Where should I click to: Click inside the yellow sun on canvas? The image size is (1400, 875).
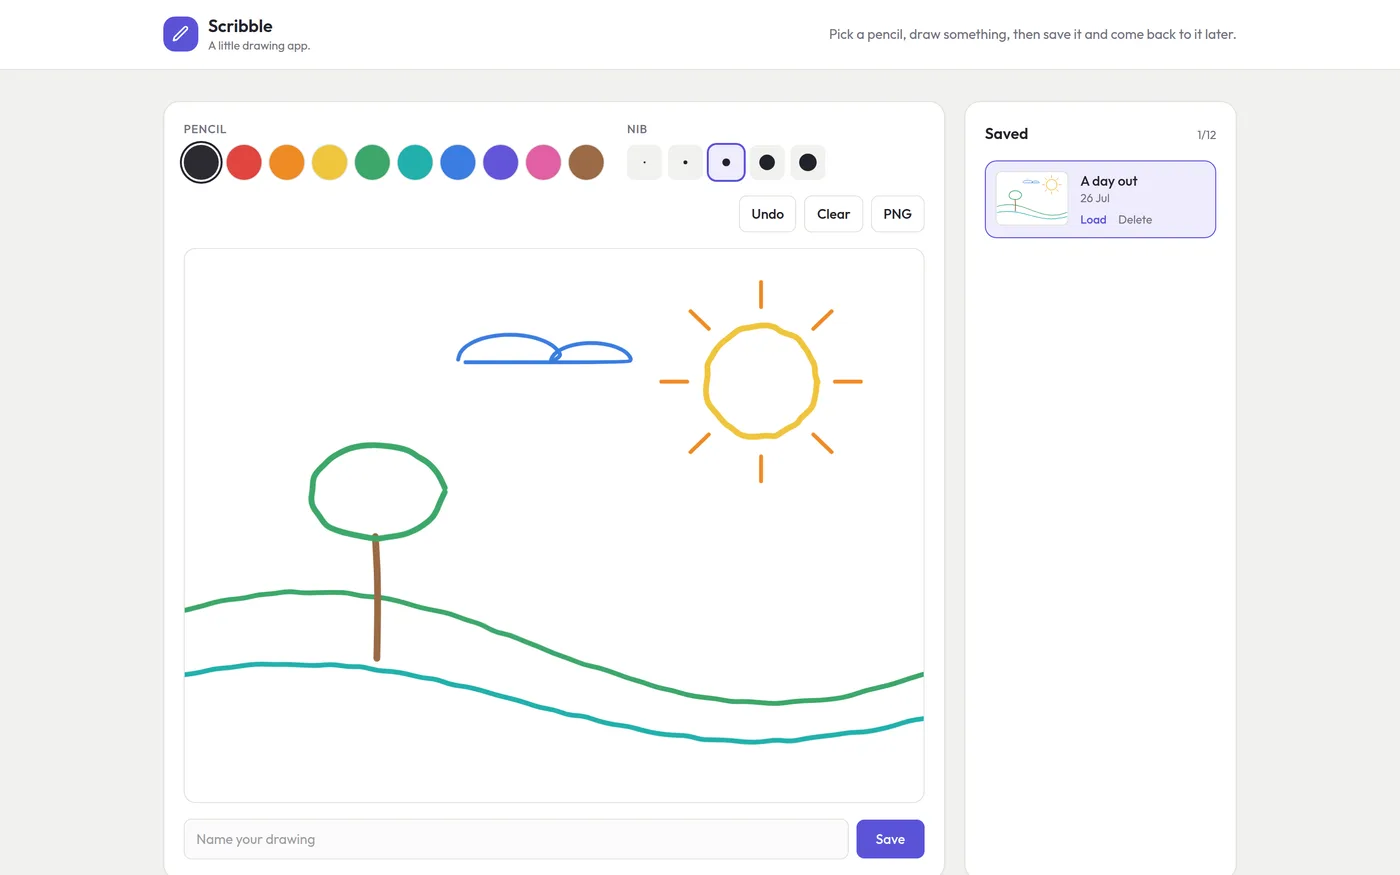(761, 381)
